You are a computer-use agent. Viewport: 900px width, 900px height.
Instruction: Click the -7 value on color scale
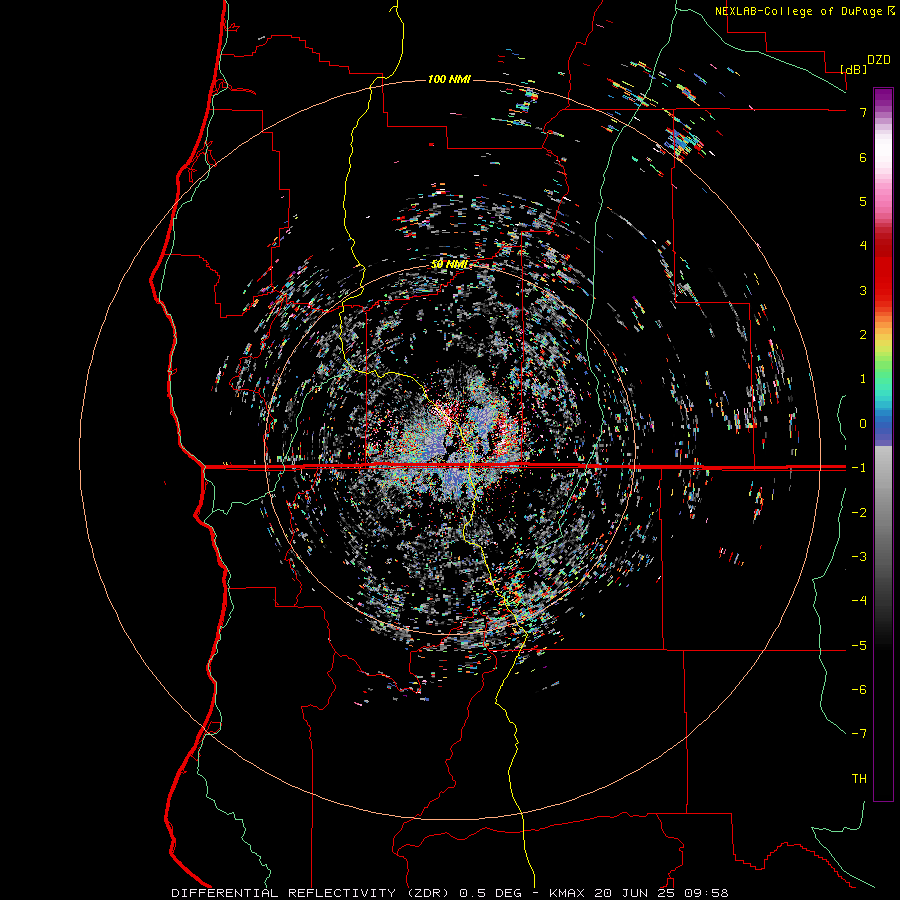pos(859,734)
